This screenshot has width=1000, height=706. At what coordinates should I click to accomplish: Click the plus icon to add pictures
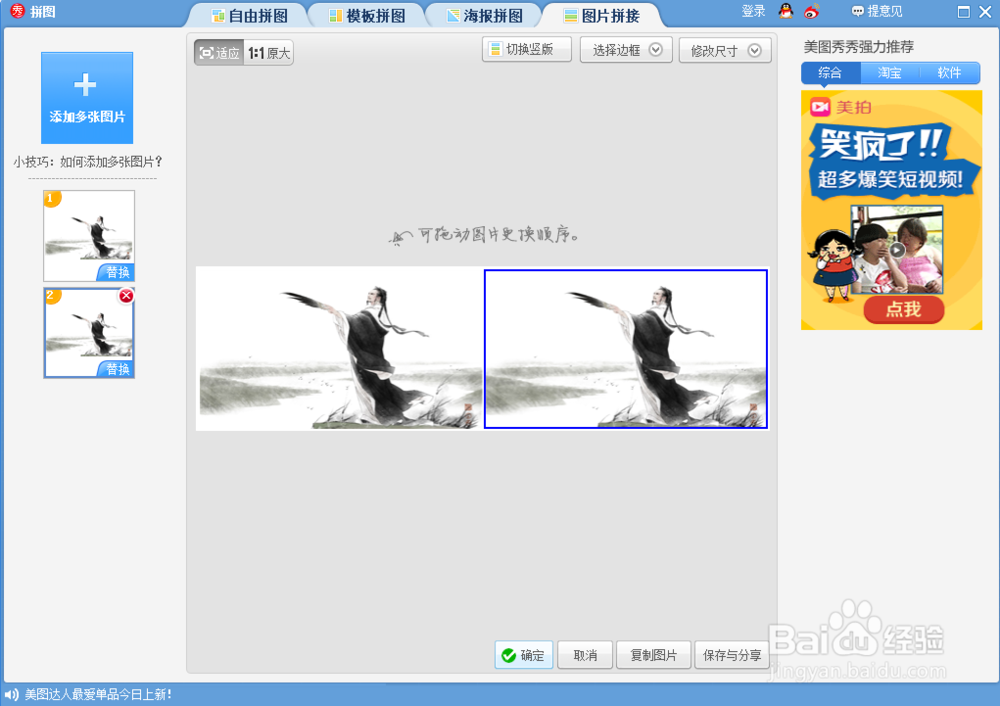[85, 84]
